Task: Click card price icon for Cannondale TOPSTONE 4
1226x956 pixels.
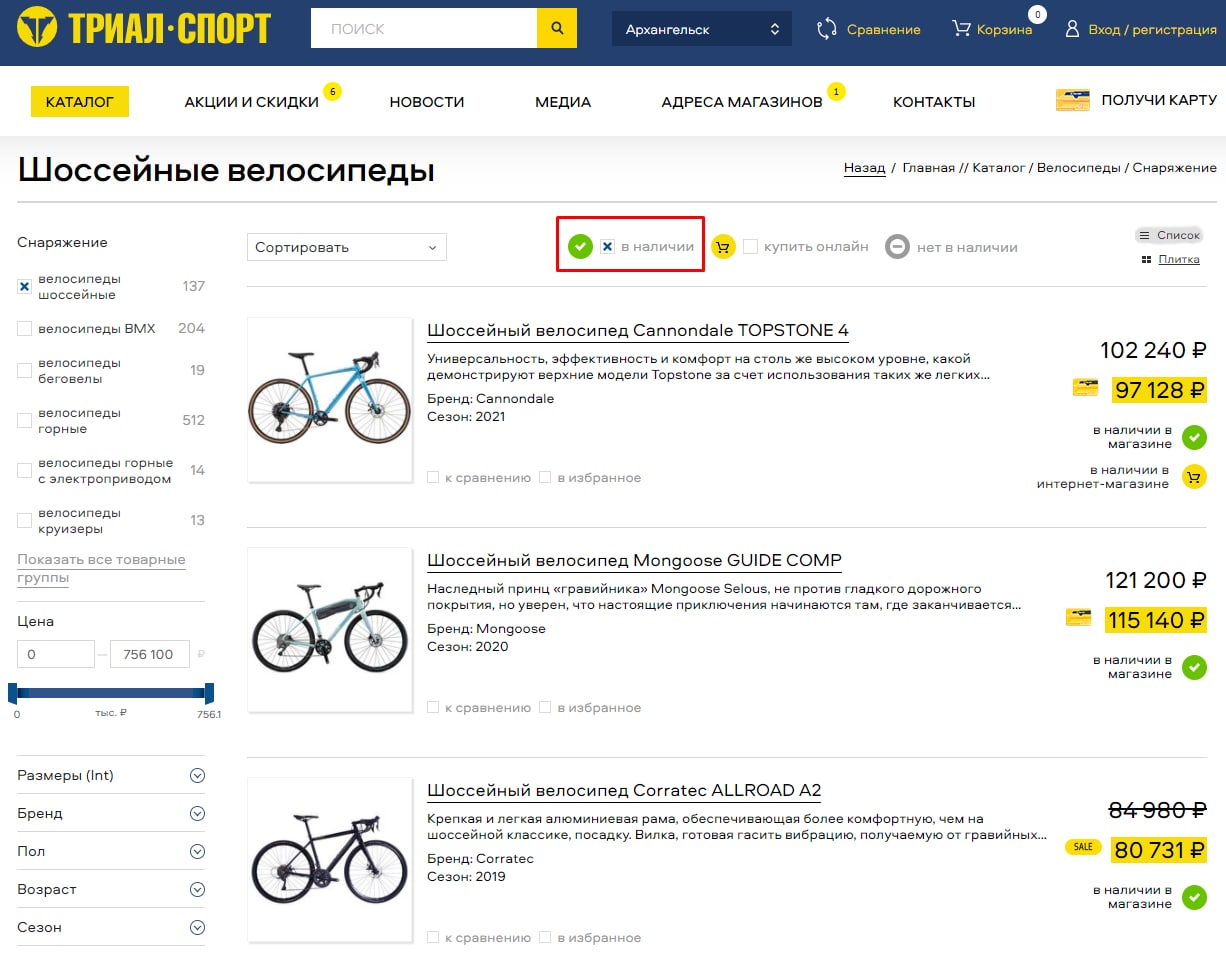Action: coord(1085,388)
